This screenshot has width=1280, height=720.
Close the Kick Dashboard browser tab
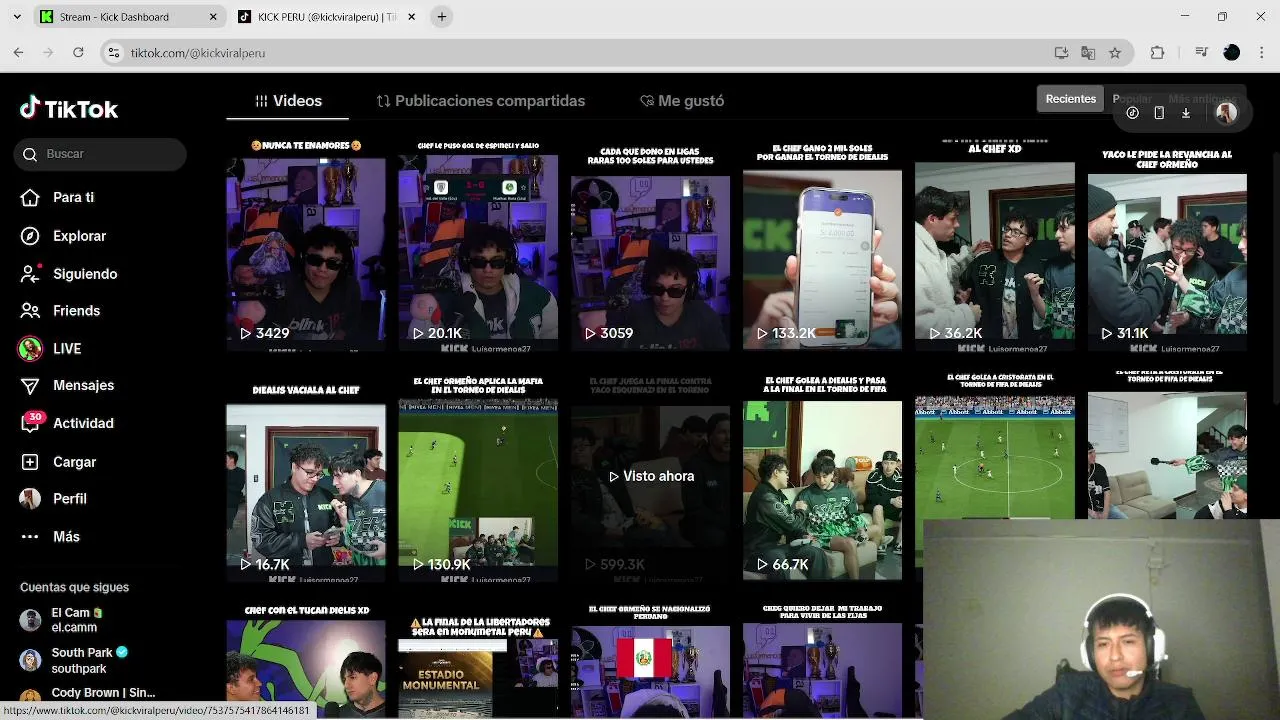(213, 17)
